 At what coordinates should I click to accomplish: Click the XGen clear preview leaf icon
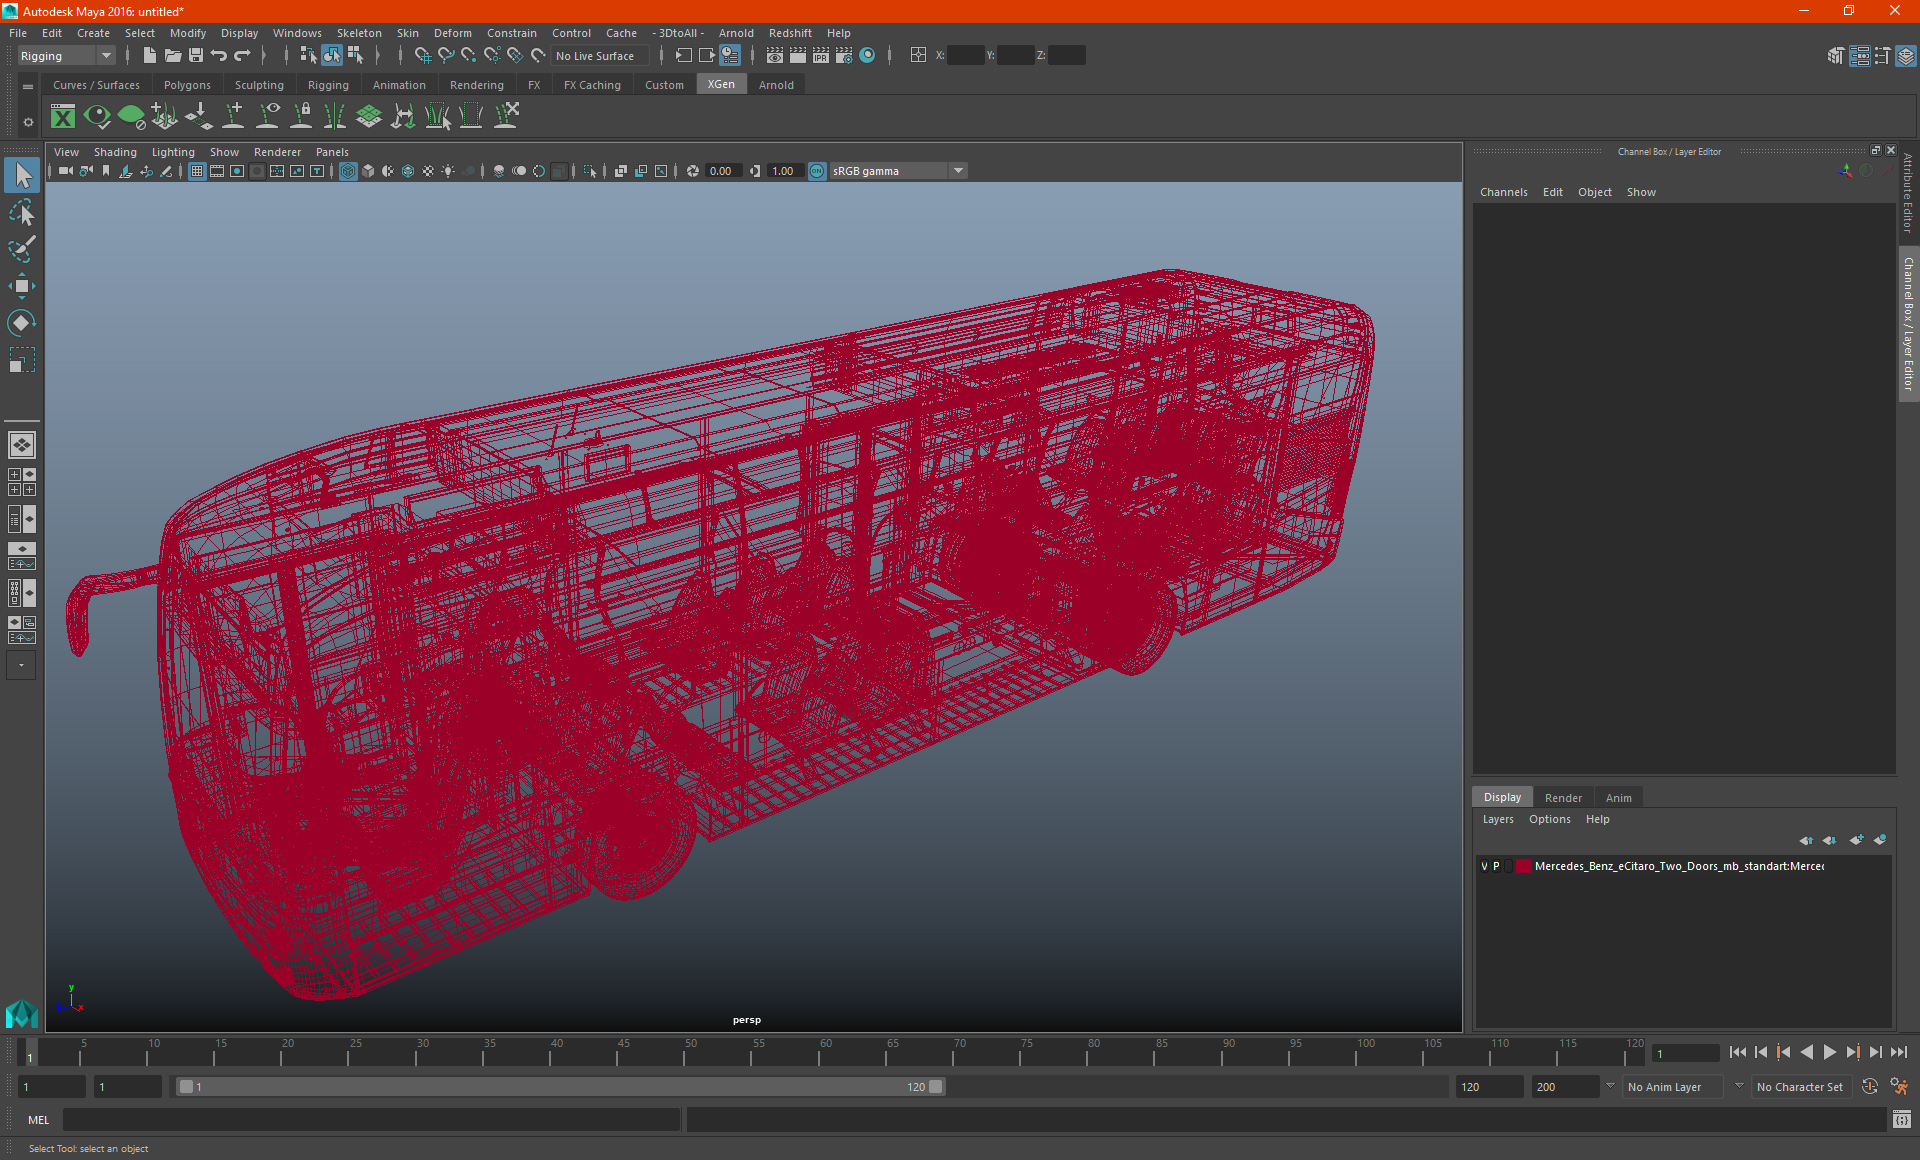click(131, 117)
